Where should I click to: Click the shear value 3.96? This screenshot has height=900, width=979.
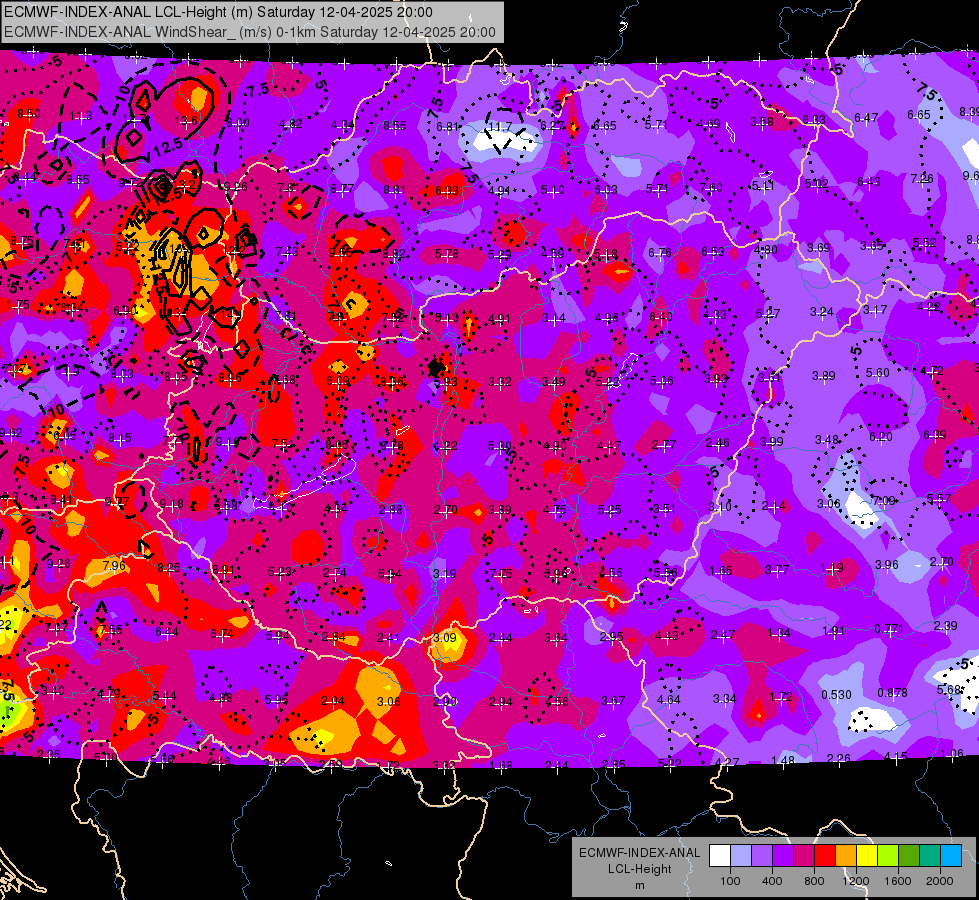point(887,565)
